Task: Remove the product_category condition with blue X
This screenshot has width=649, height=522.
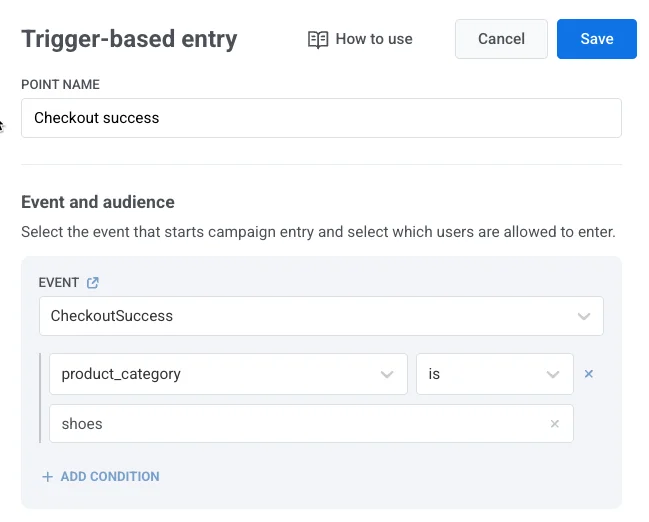Action: [588, 374]
